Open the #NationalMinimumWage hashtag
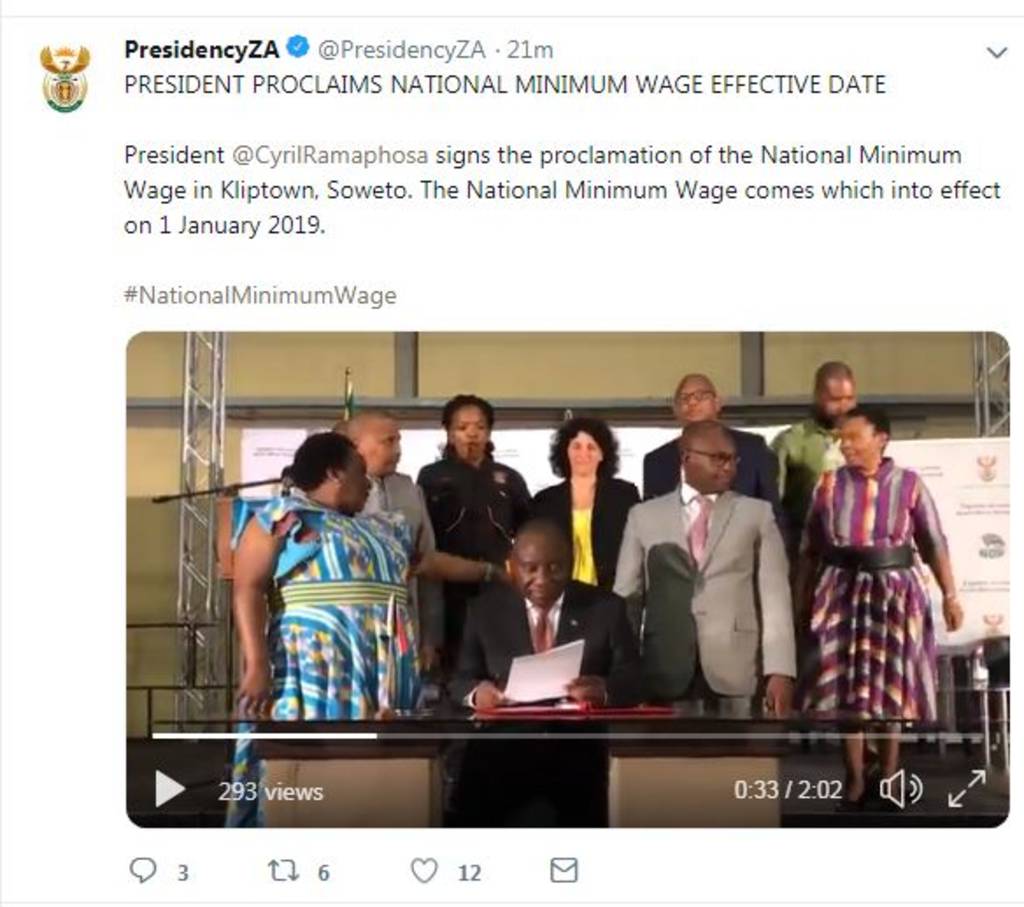Screen dimensions: 1024x907 click(260, 295)
